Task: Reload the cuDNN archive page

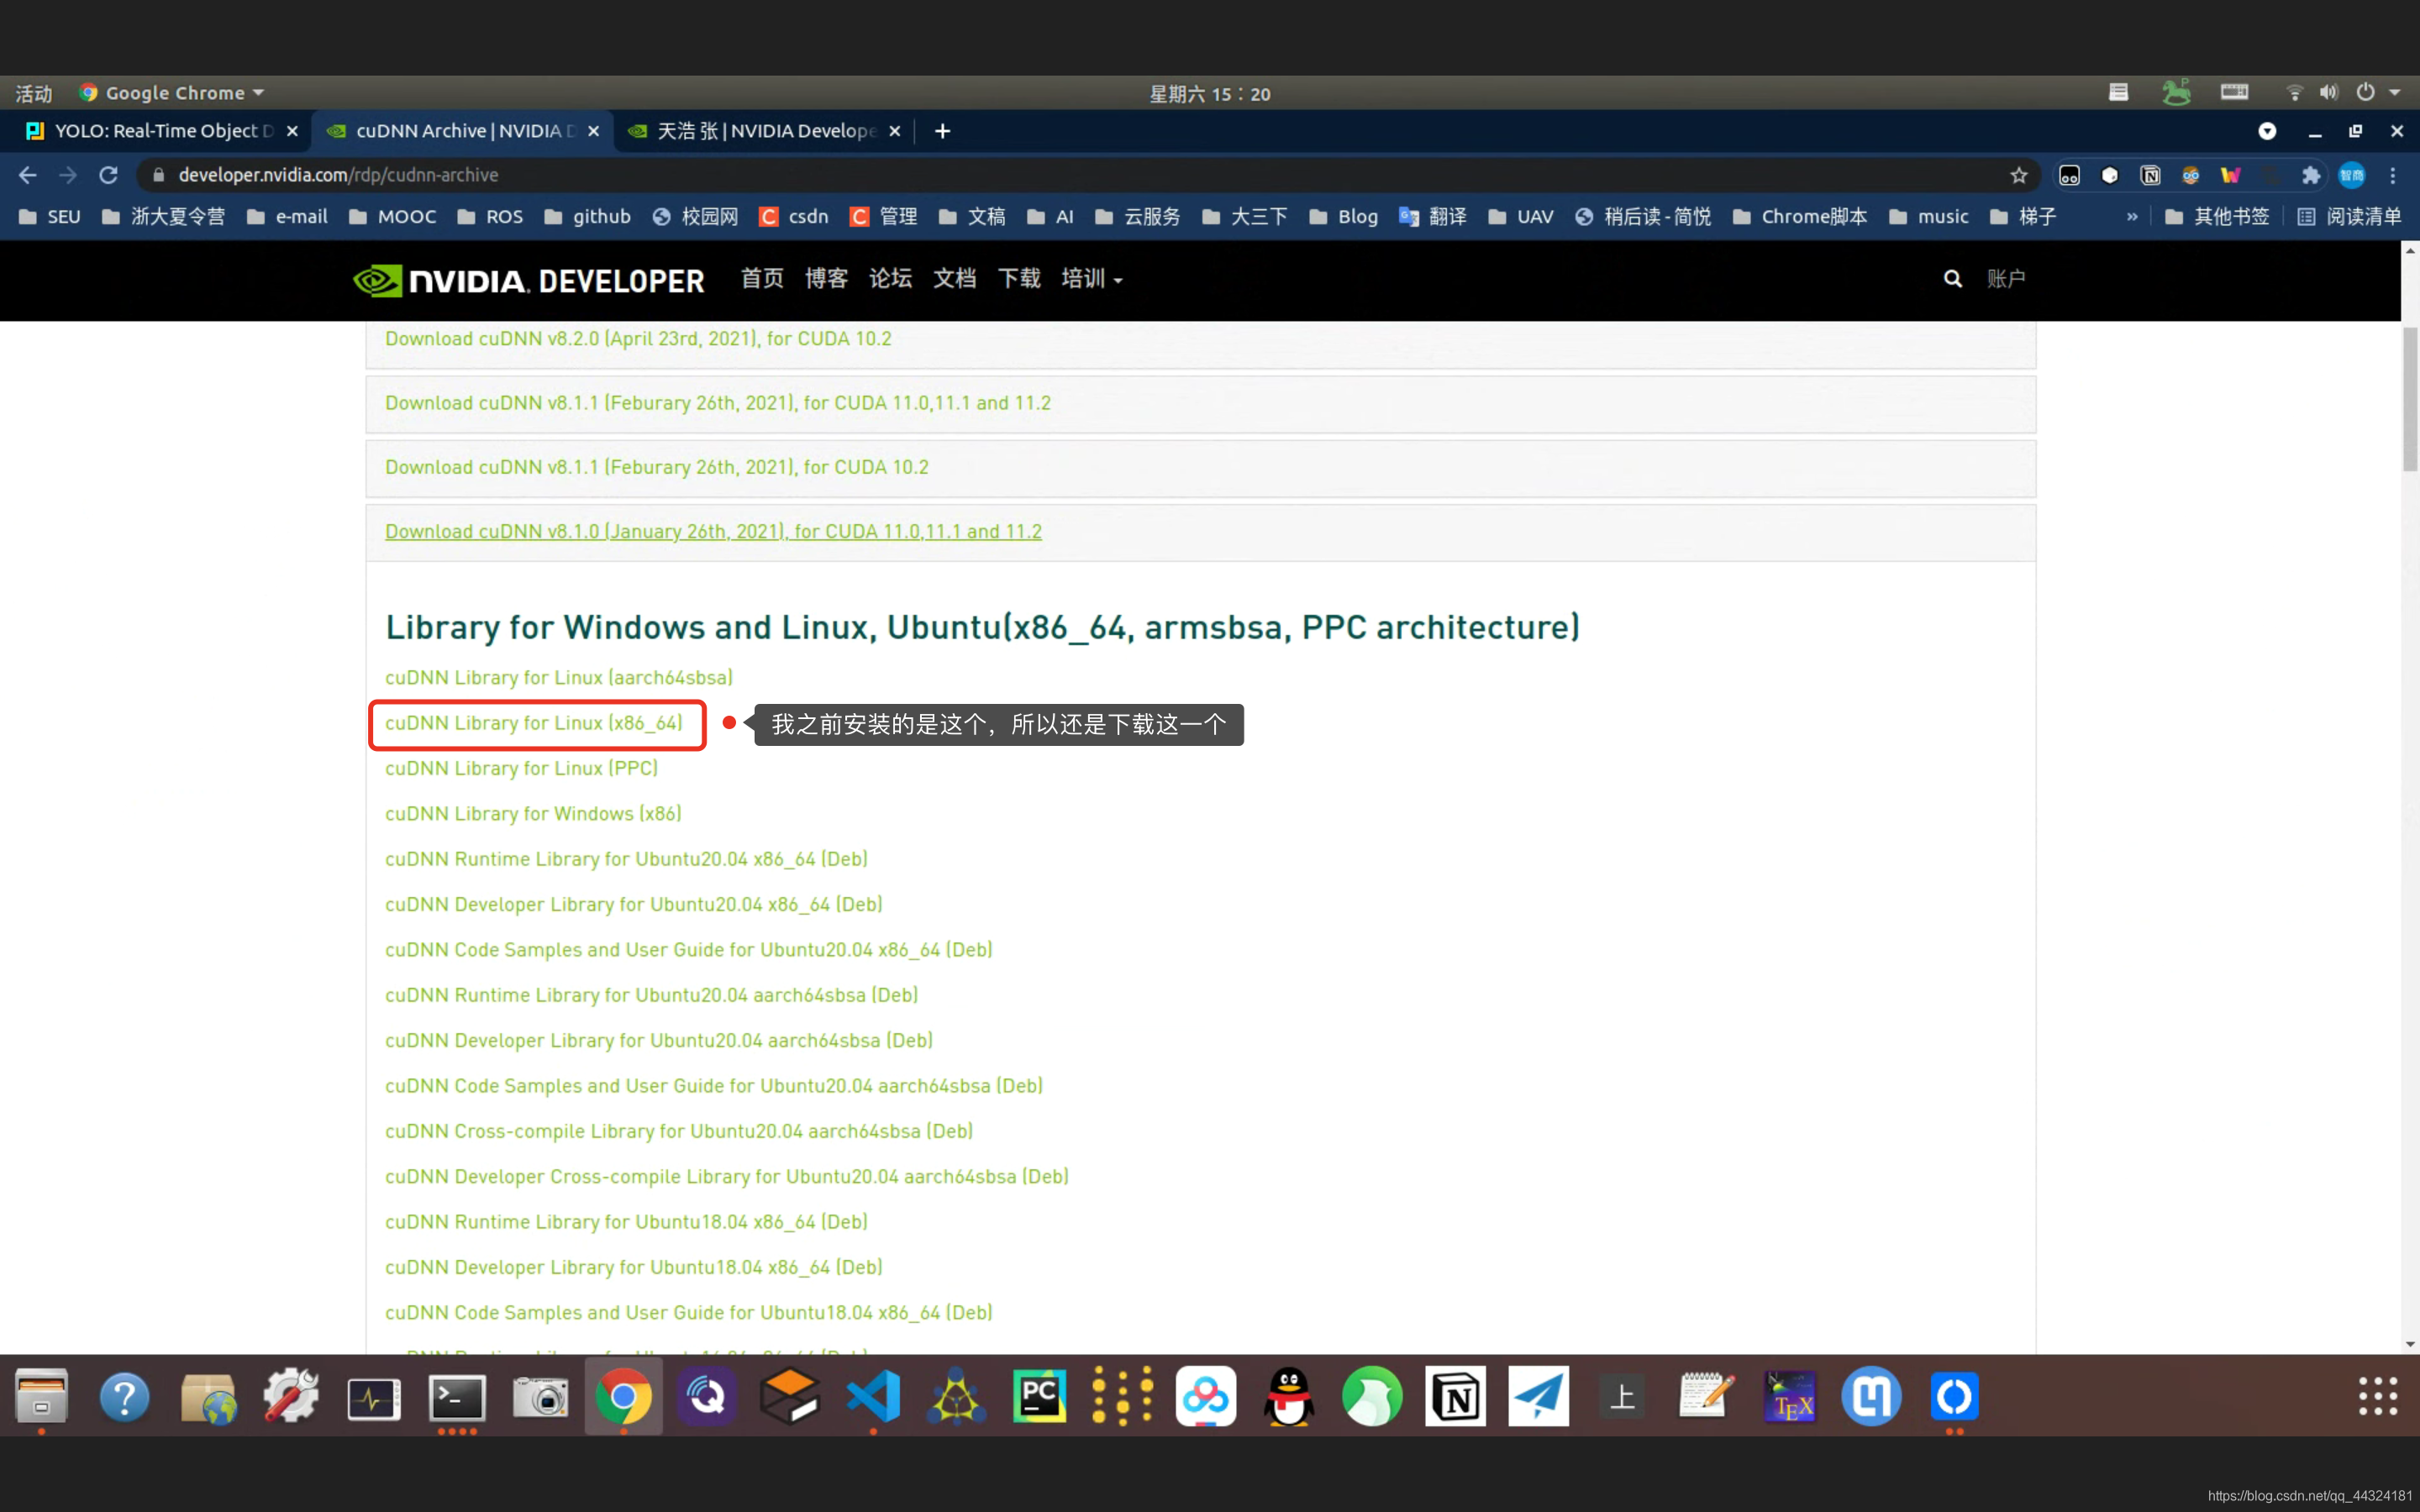Action: pos(108,175)
